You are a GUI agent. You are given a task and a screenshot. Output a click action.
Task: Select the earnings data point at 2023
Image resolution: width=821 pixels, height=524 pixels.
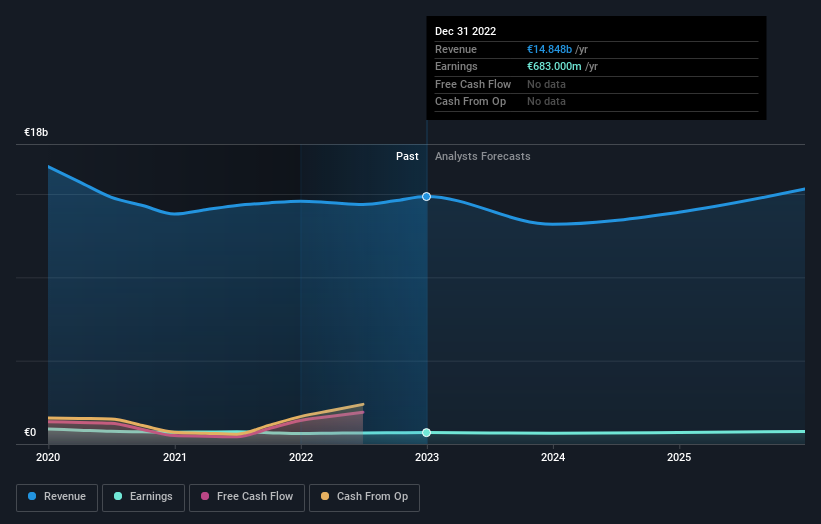[x=427, y=432]
